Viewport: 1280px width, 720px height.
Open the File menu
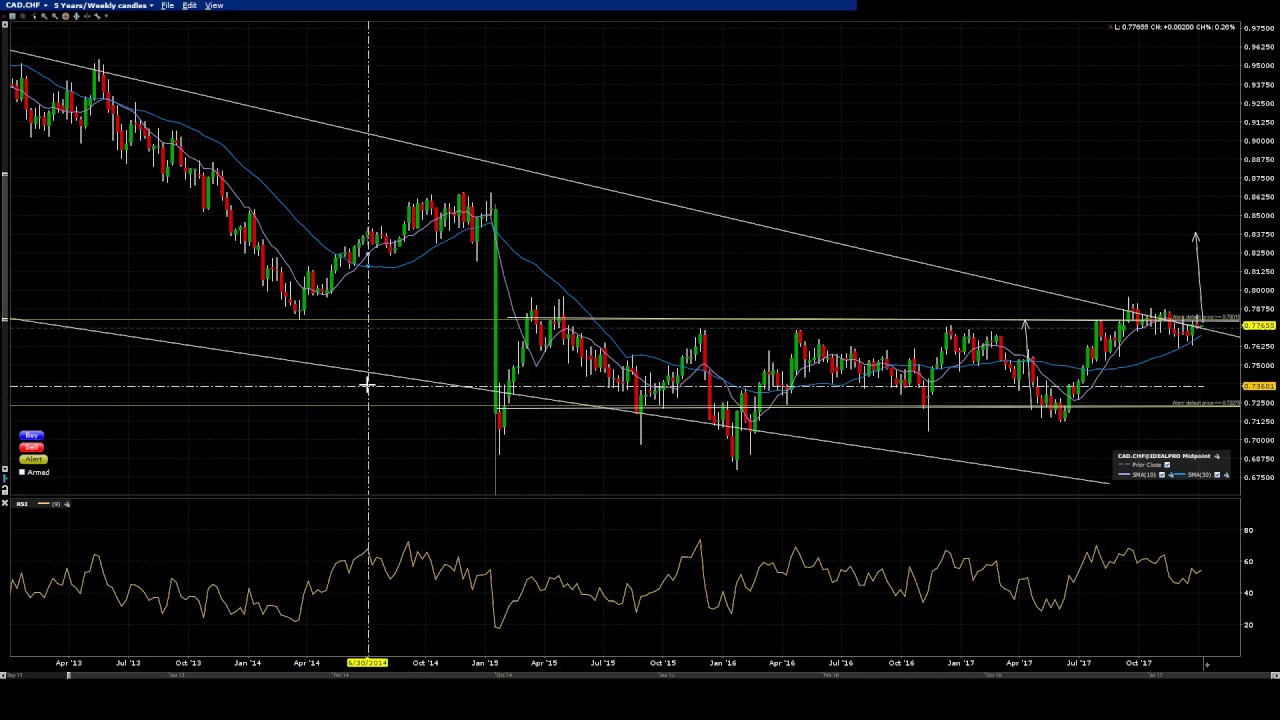[x=167, y=5]
